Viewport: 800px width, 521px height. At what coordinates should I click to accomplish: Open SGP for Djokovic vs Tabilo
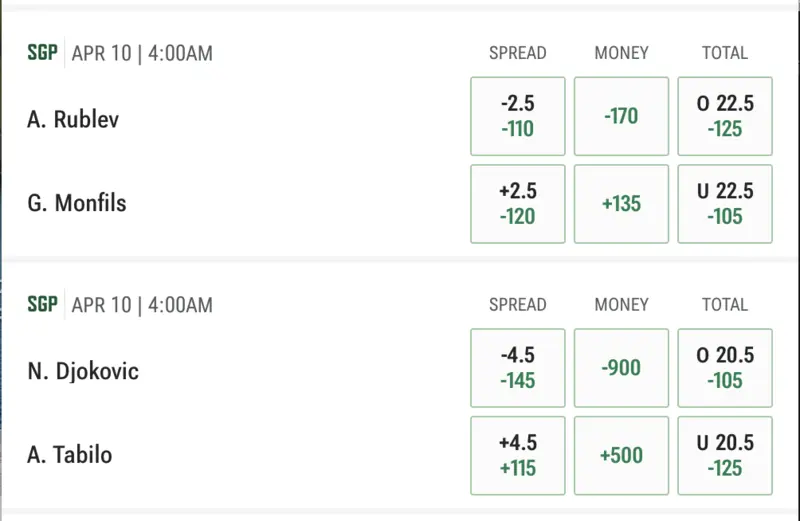(42, 304)
